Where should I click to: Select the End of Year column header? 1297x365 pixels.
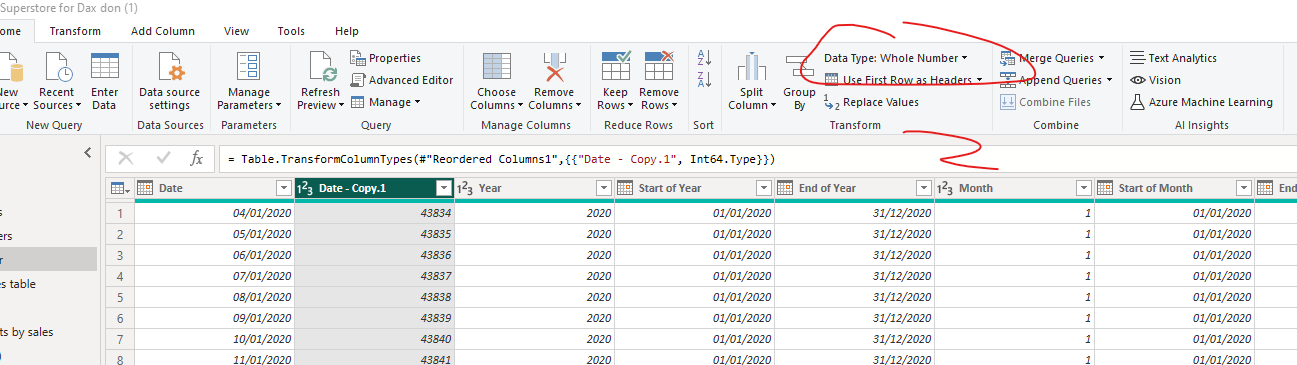(854, 188)
